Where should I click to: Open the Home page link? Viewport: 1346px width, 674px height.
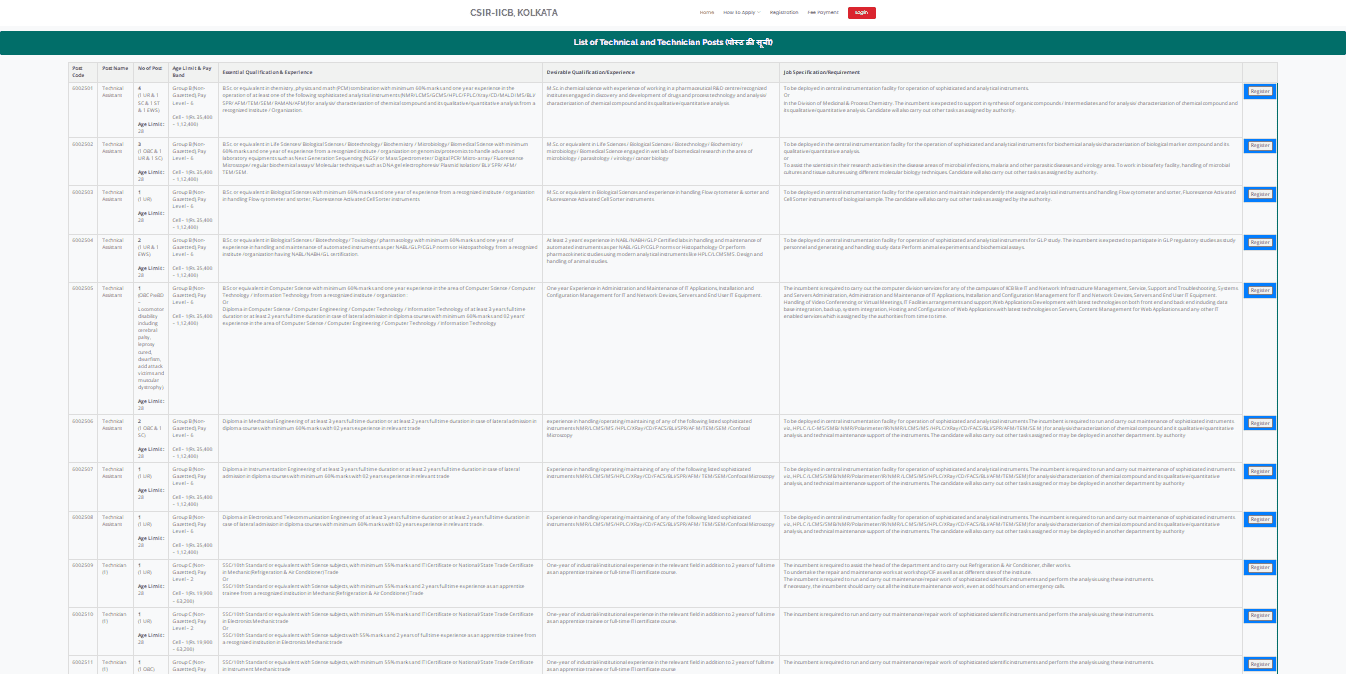point(707,12)
